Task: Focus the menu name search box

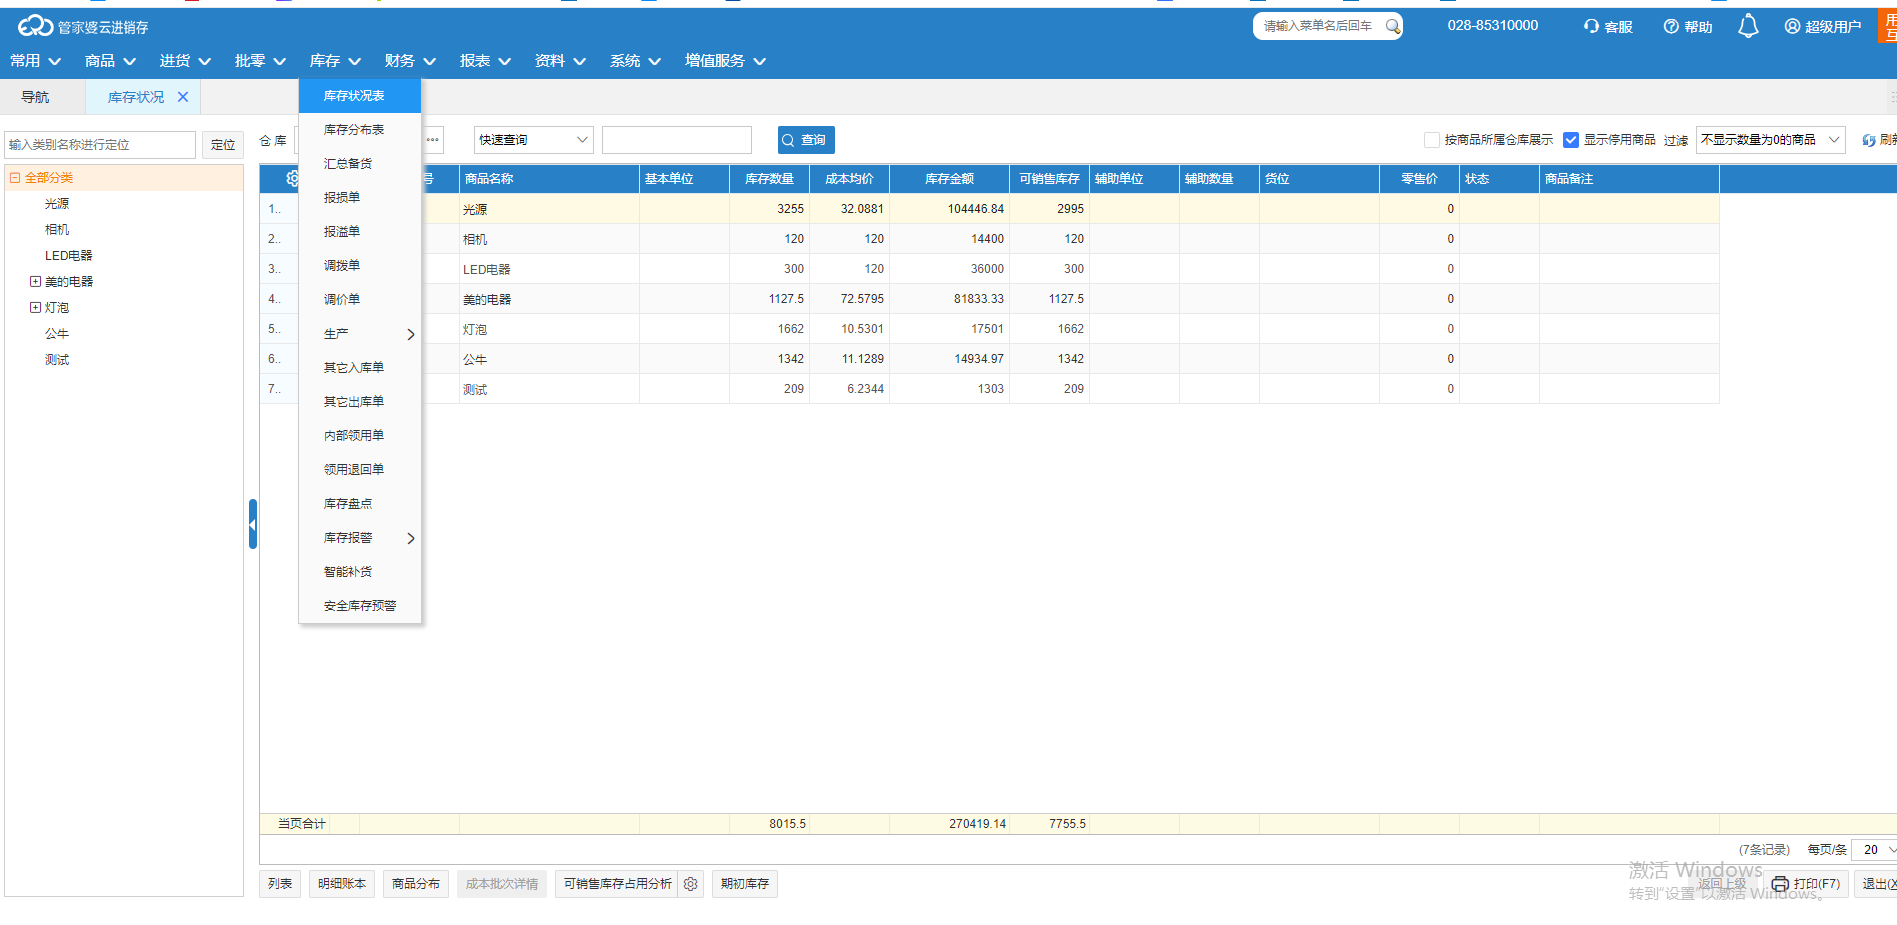Action: pyautogui.click(x=1320, y=26)
